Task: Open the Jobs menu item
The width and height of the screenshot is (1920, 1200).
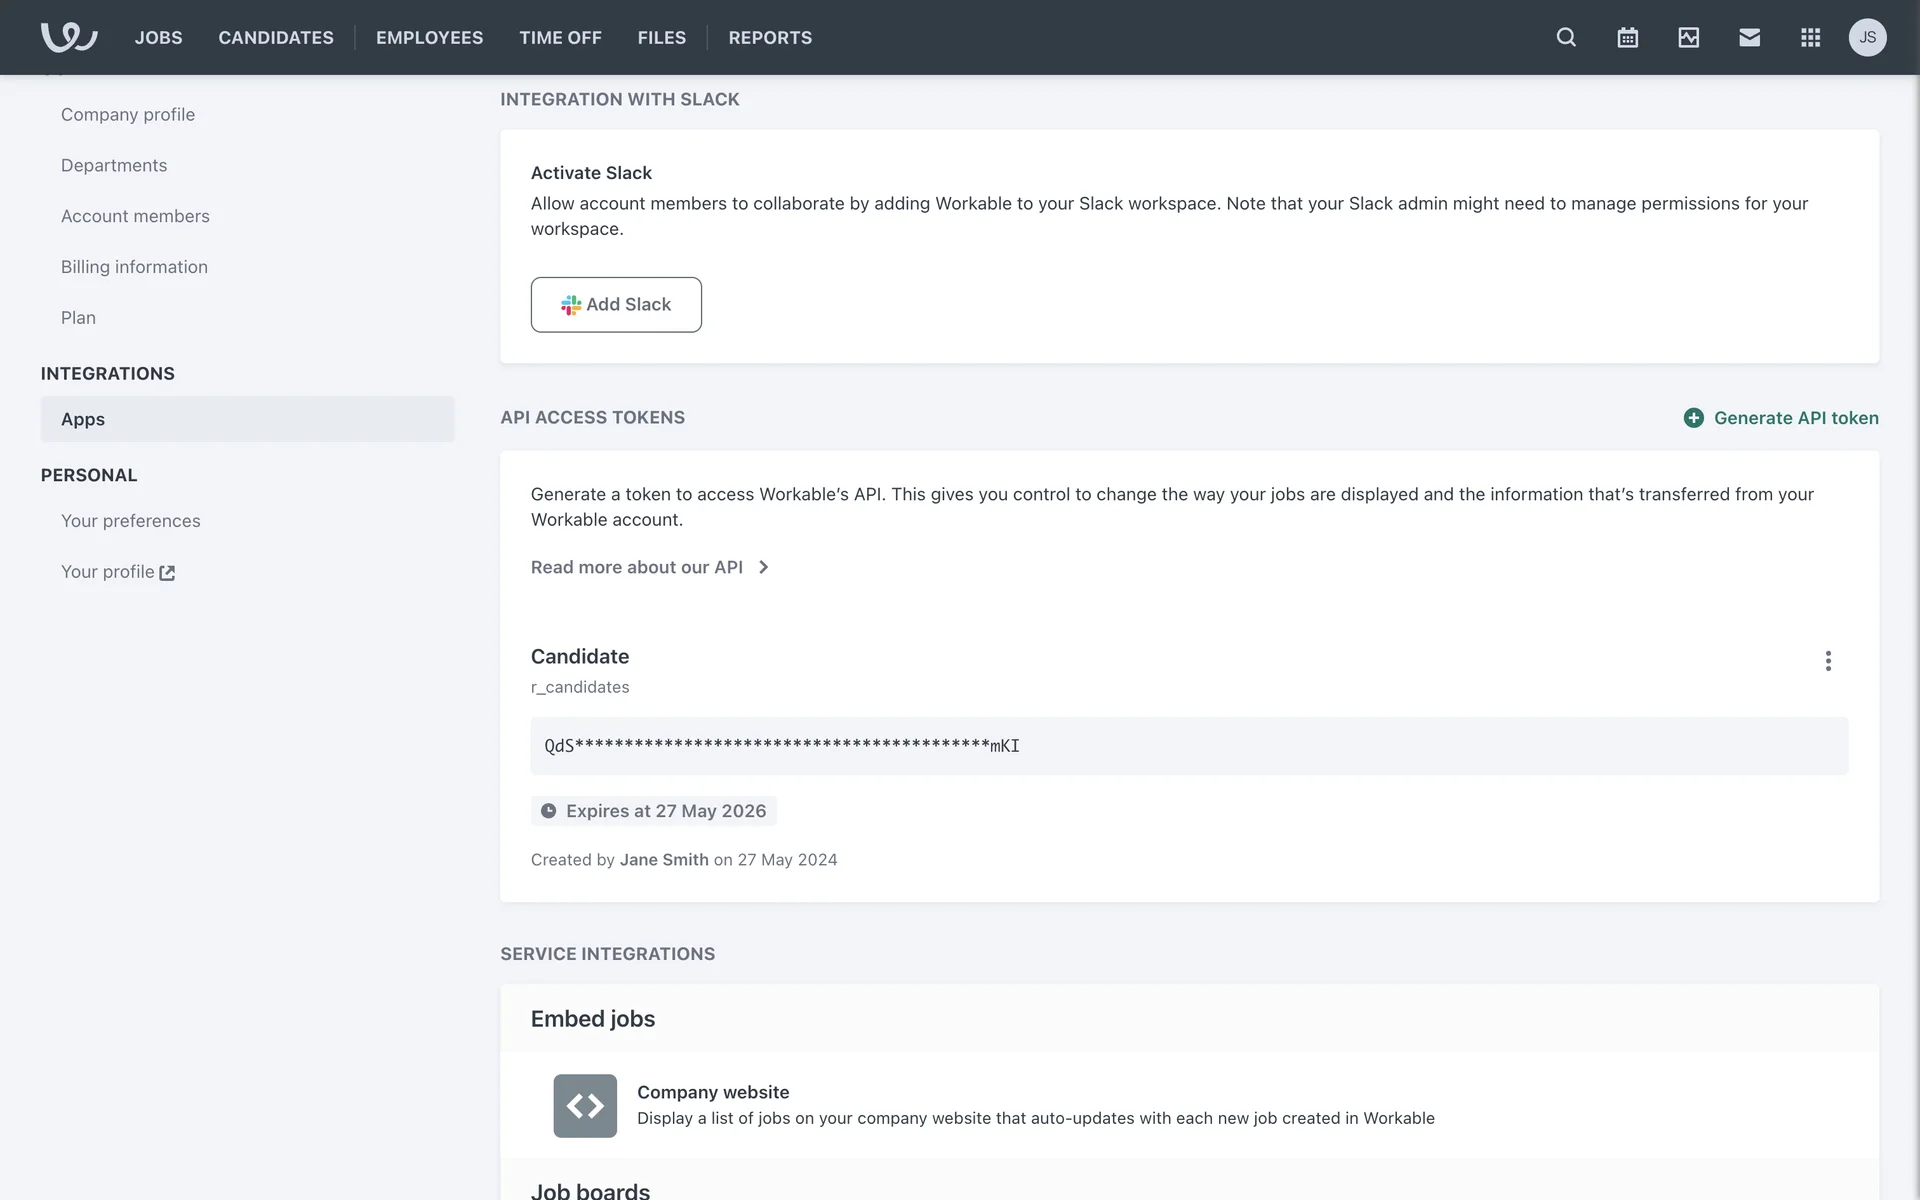Action: [158, 37]
